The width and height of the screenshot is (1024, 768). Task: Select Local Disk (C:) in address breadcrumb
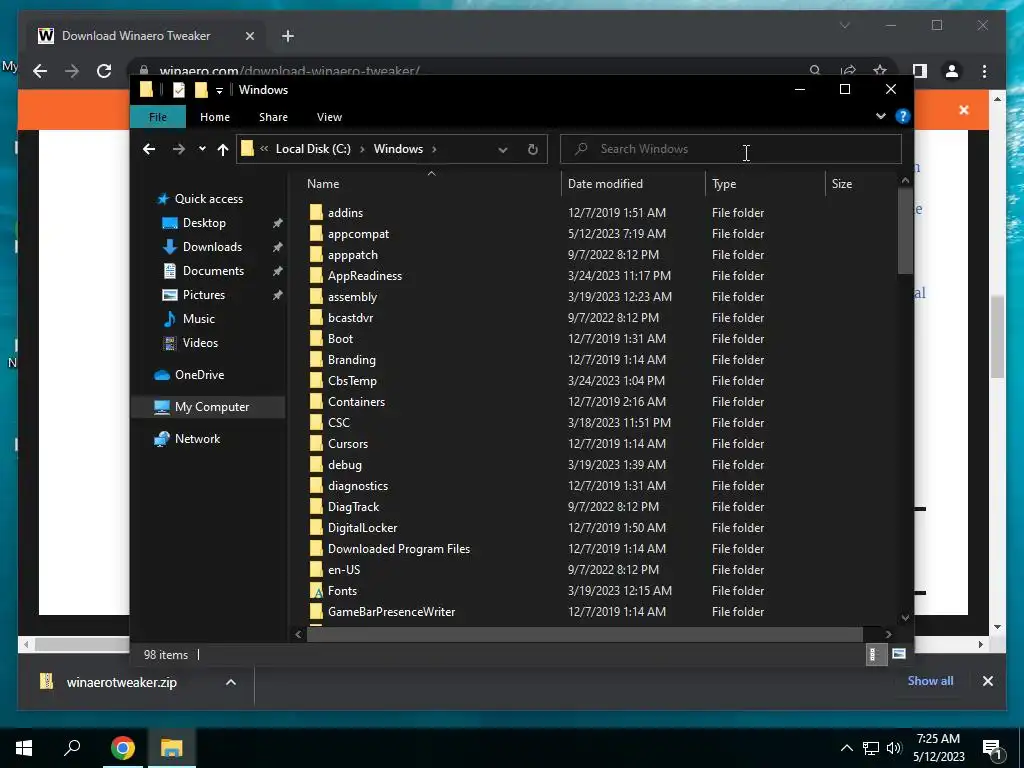(x=313, y=149)
